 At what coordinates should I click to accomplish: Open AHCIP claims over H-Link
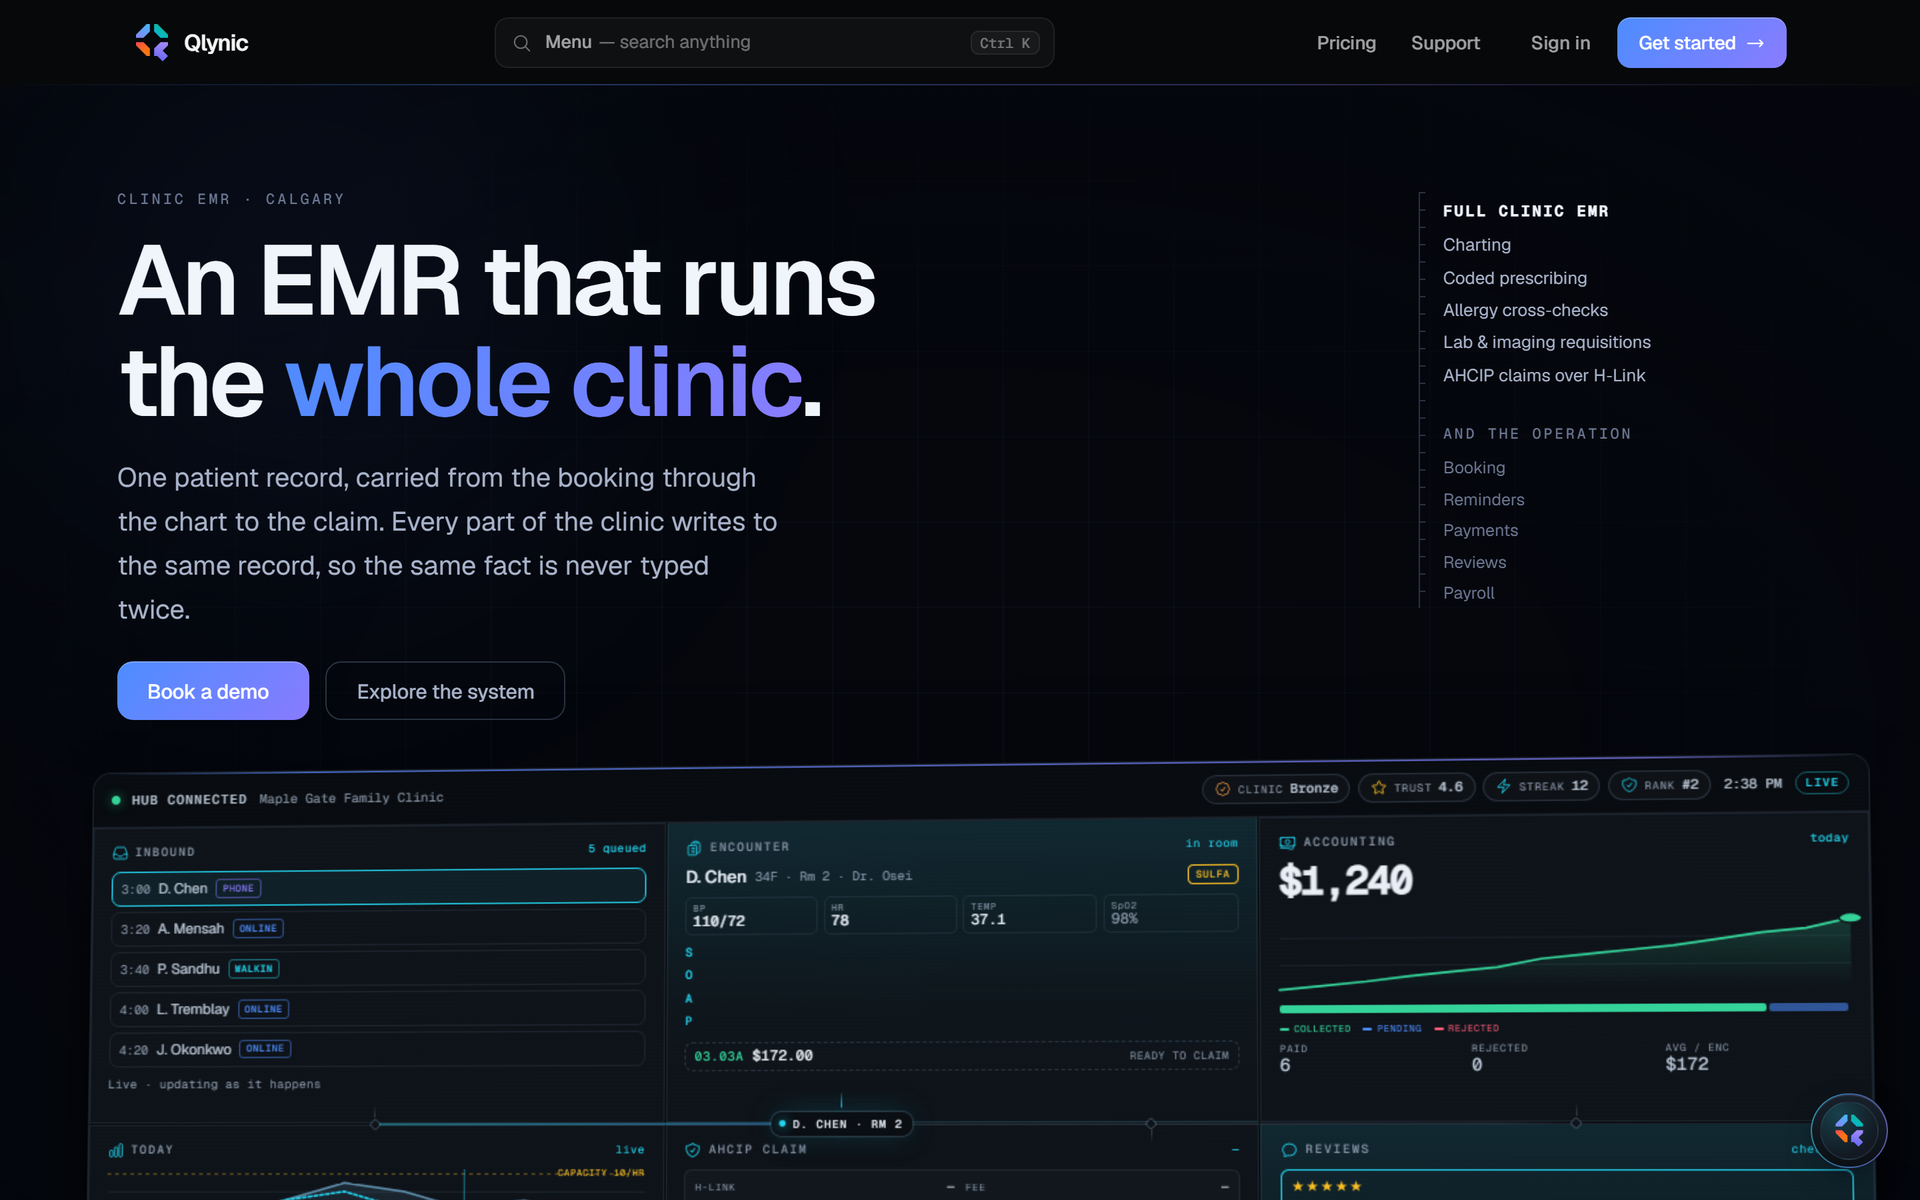point(1543,375)
